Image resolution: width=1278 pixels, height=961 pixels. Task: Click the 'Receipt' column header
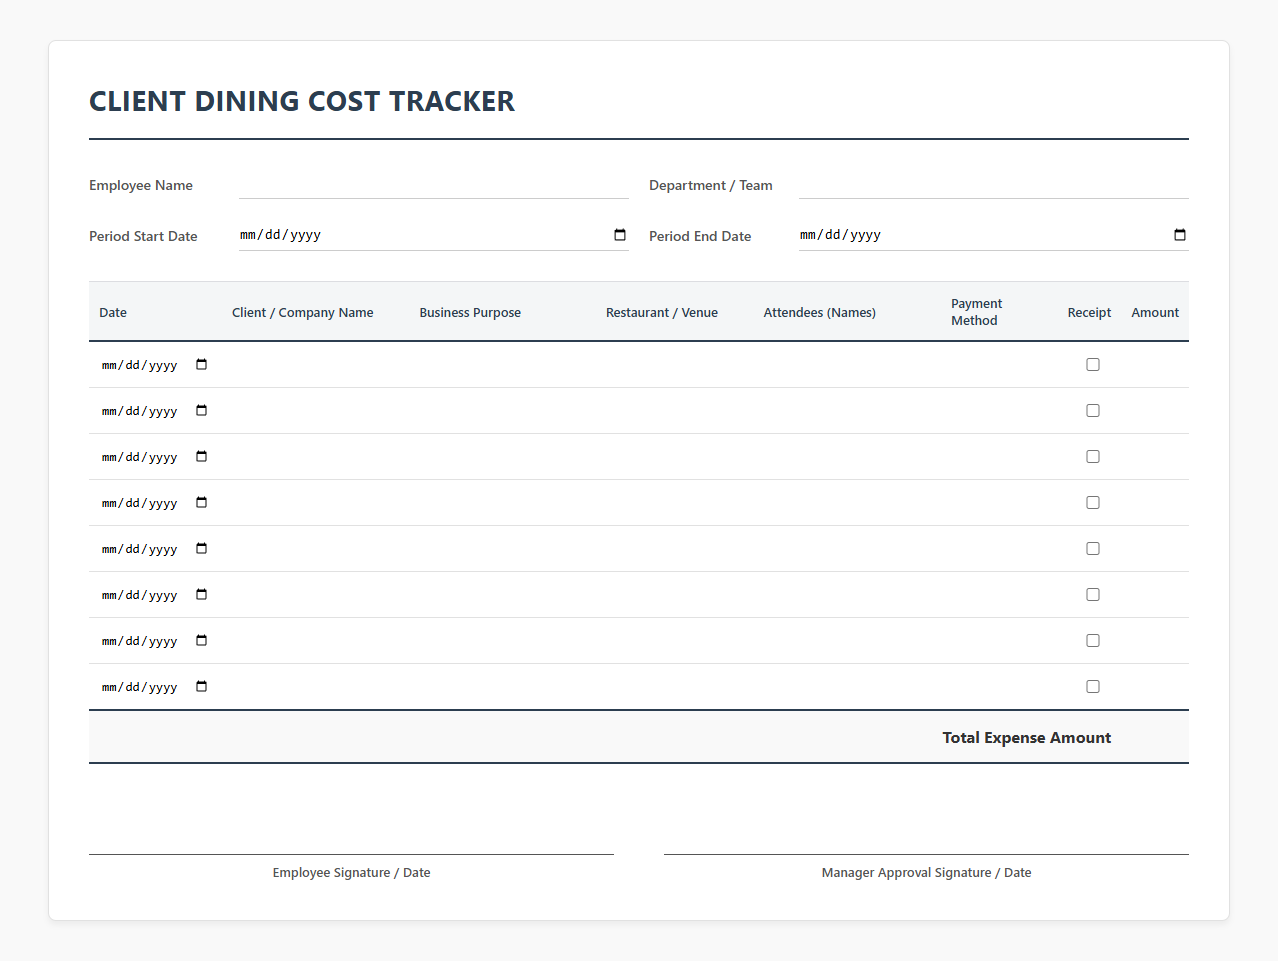tap(1089, 313)
